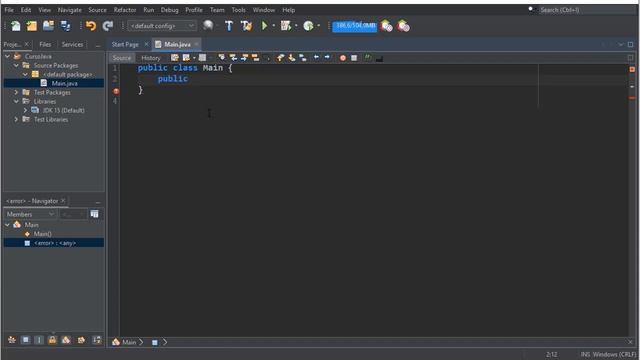640x360 pixels.
Task: Open the <default config> dropdown
Action: pyautogui.click(x=162, y=26)
